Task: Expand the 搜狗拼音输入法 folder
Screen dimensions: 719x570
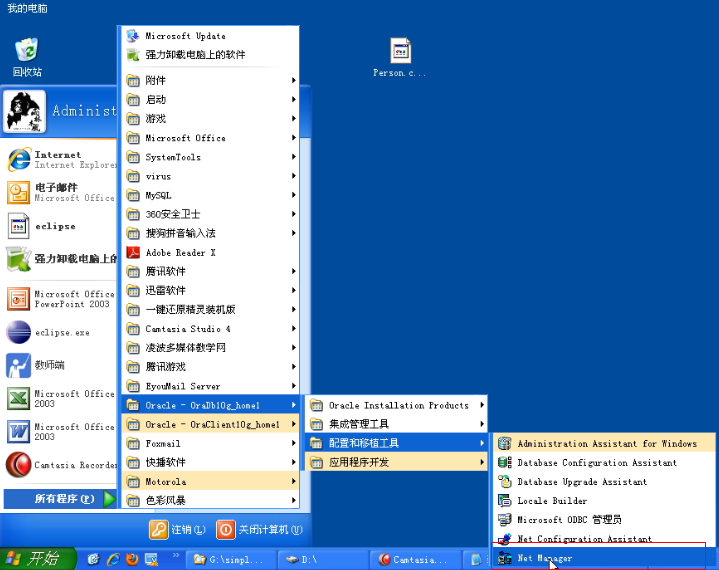Action: tap(210, 233)
